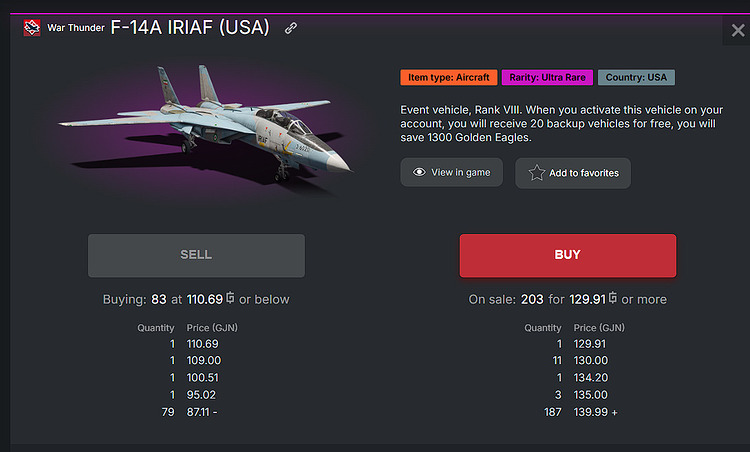The image size is (750, 452).
Task: Click the eye icon for View in game
Action: [419, 172]
